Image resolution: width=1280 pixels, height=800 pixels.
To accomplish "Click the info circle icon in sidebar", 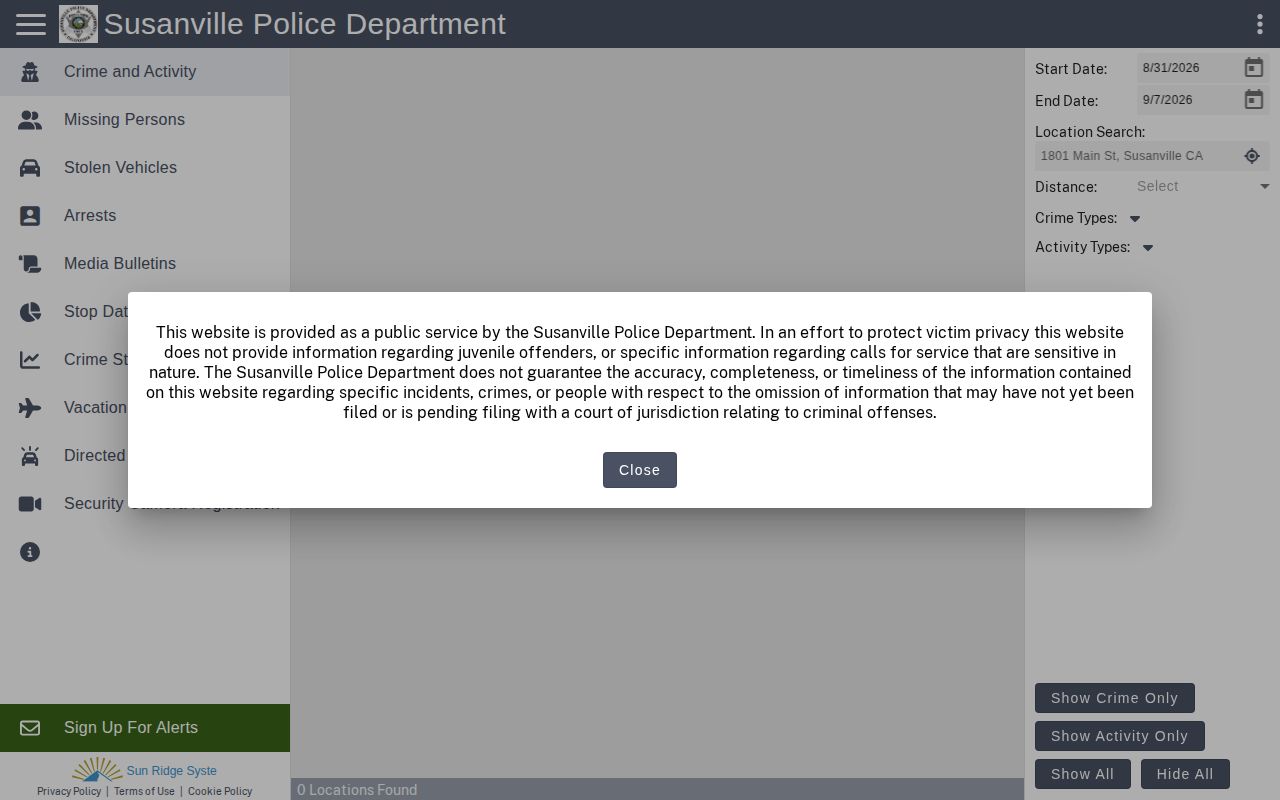I will (30, 552).
